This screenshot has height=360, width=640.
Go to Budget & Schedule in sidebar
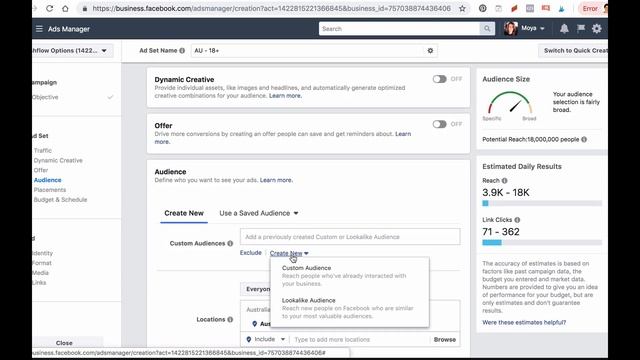60,200
